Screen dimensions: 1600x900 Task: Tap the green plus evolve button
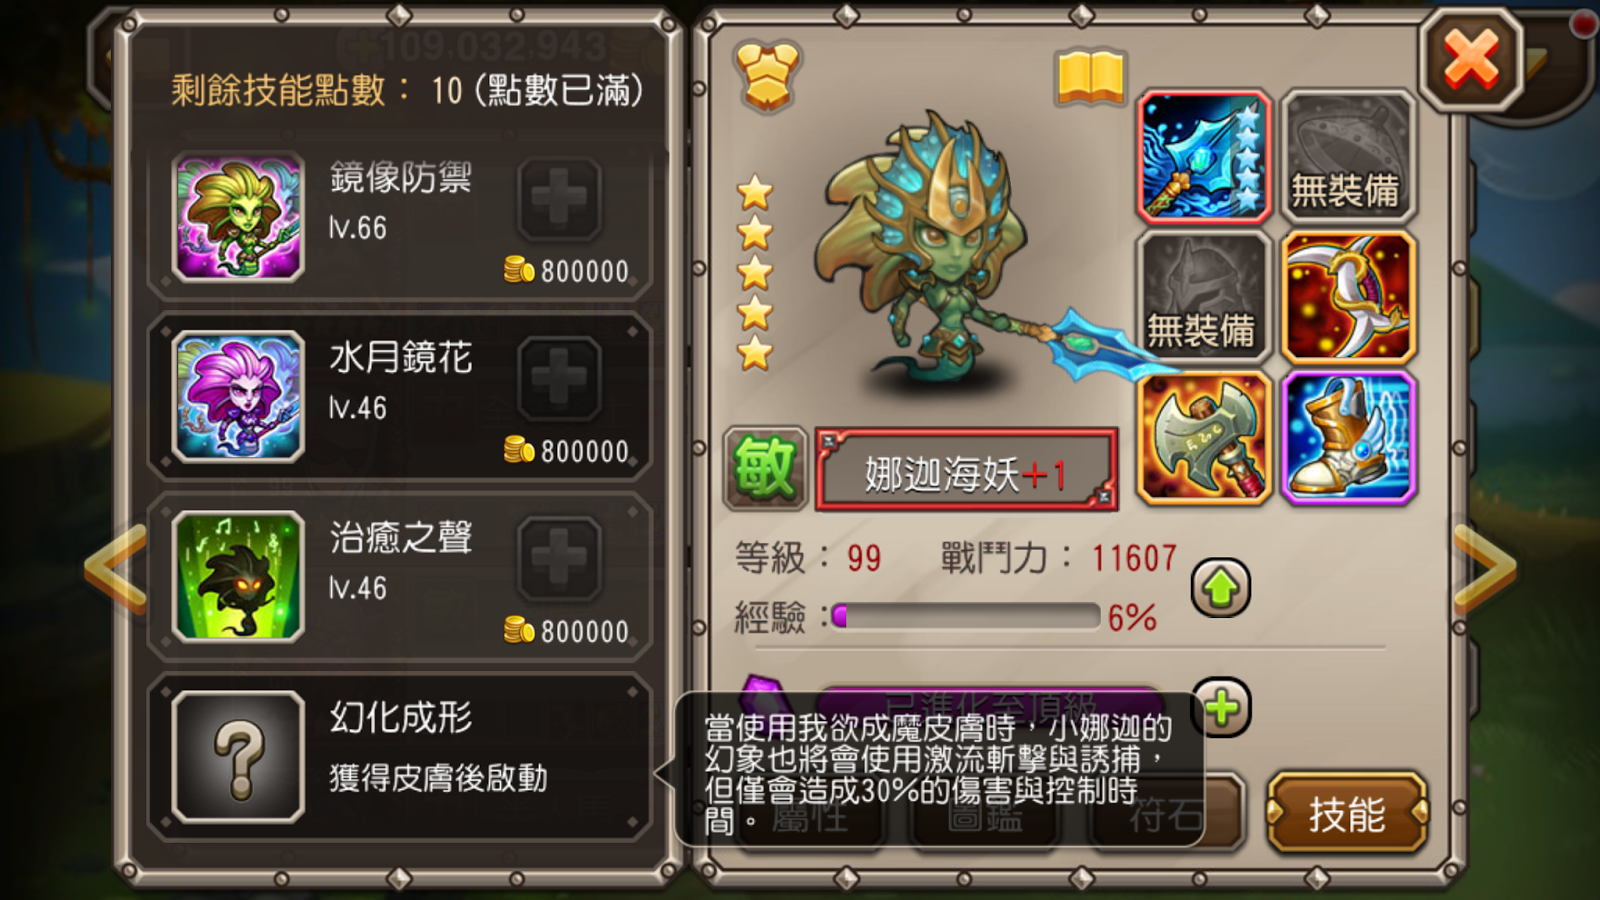(1222, 707)
